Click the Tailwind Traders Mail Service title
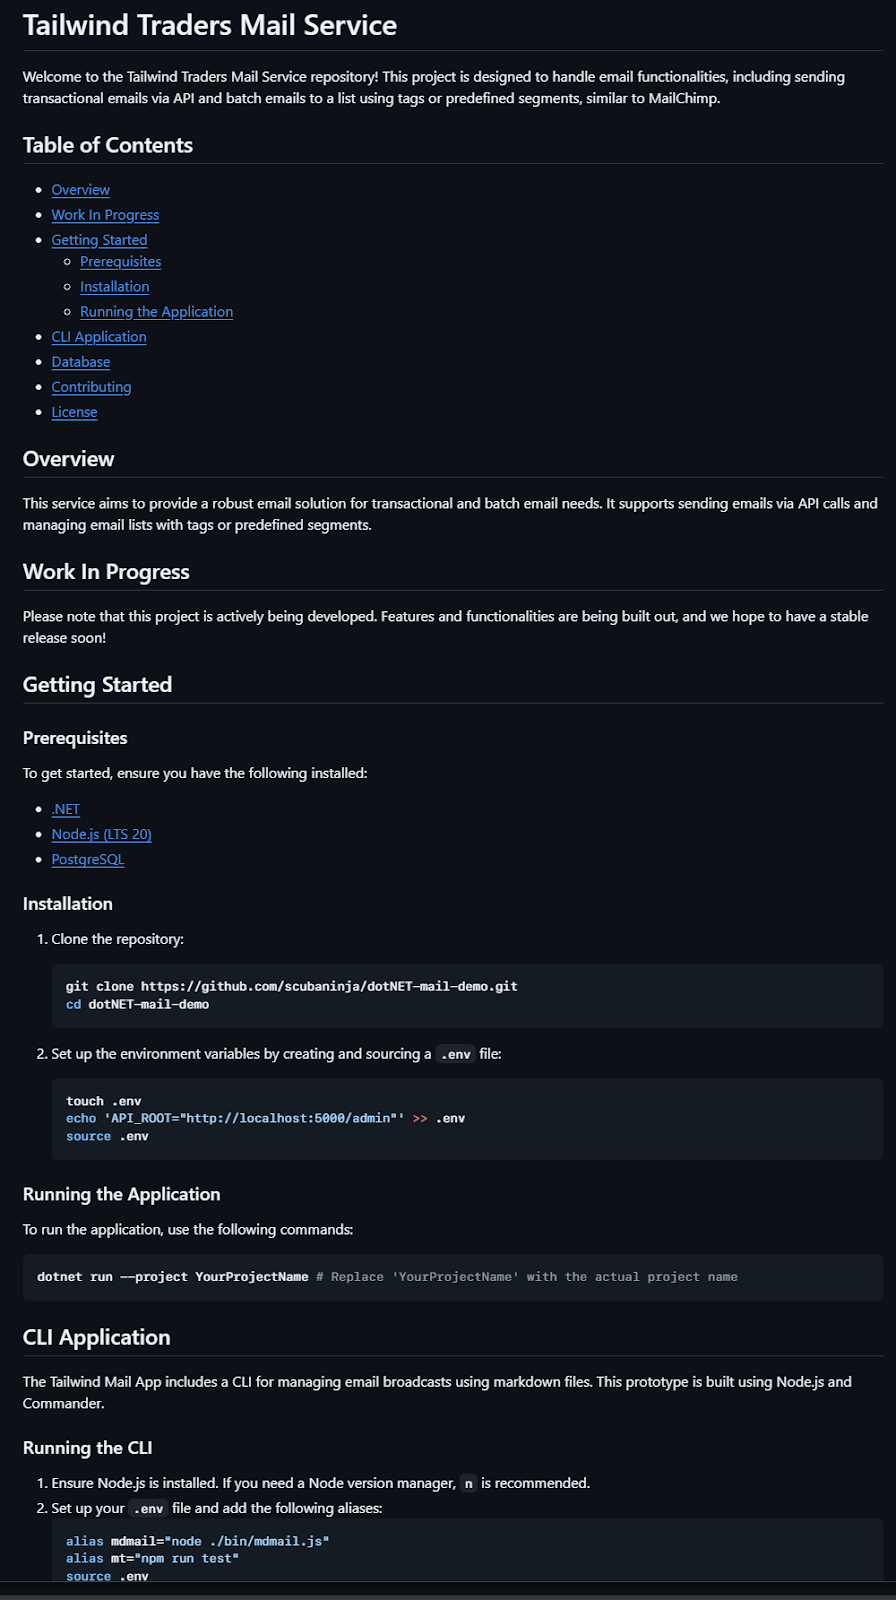The width and height of the screenshot is (896, 1600). 210,25
